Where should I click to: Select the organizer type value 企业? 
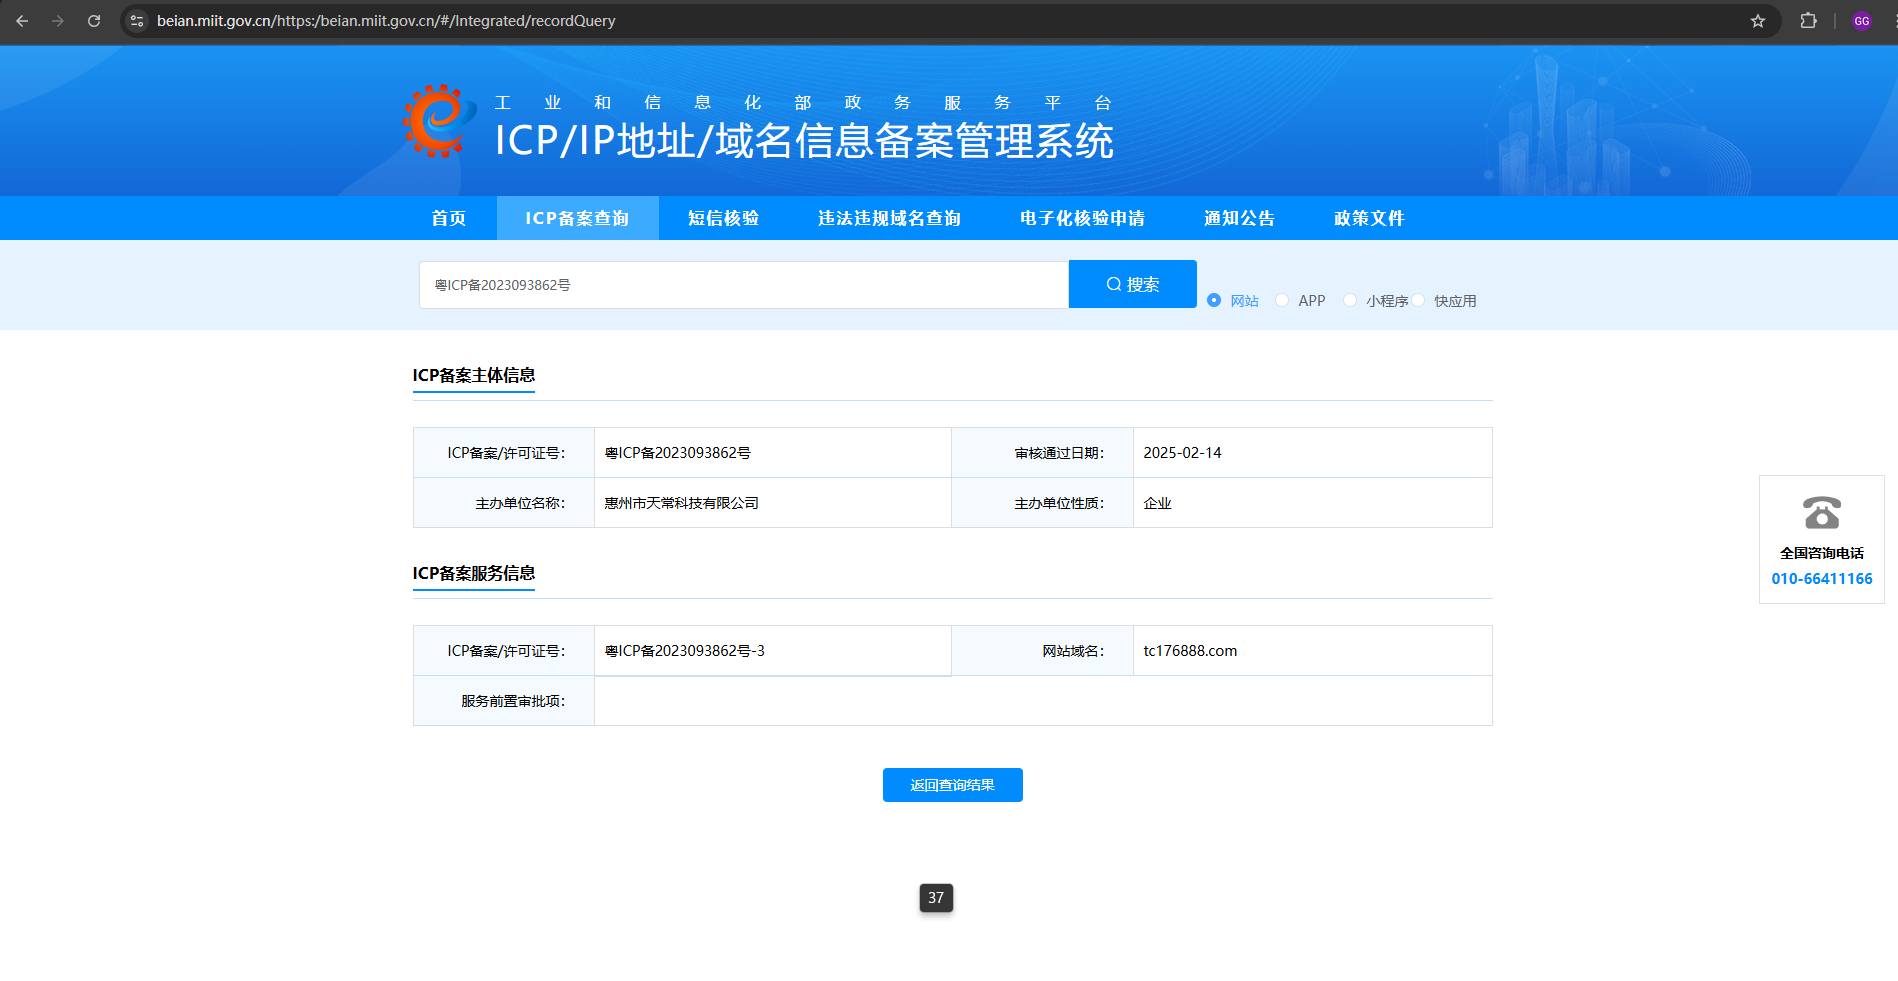point(1157,503)
